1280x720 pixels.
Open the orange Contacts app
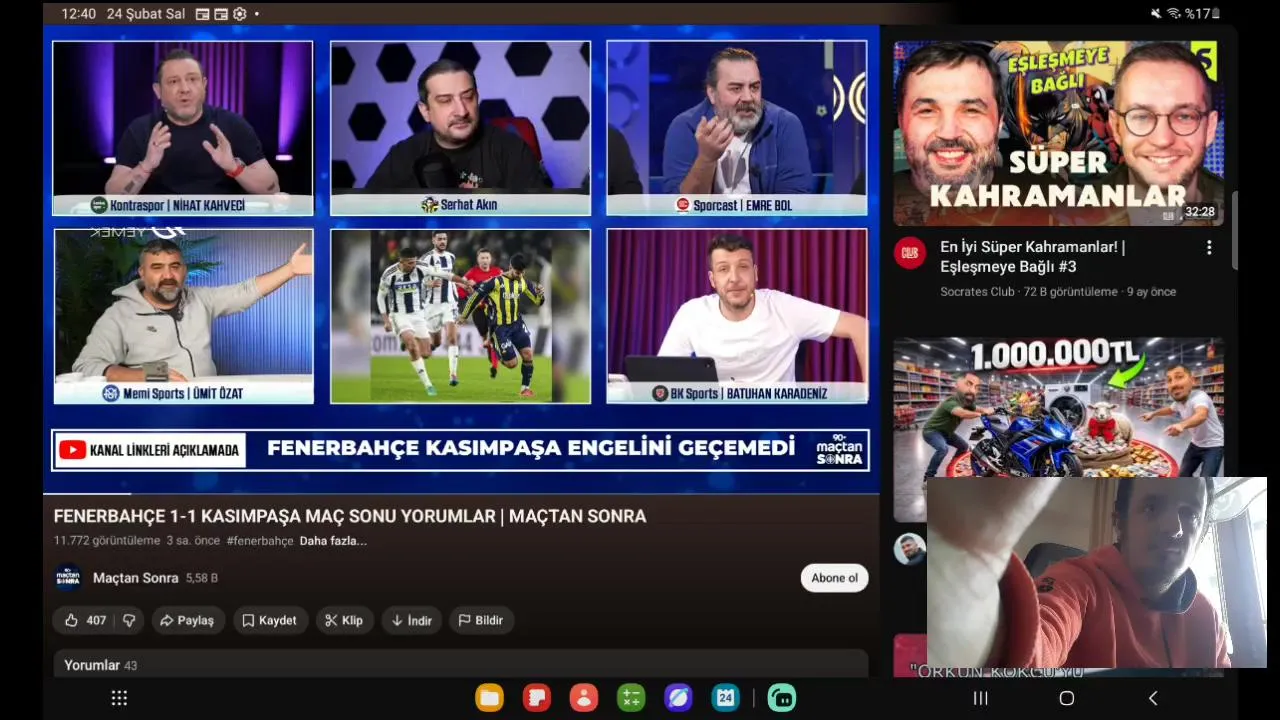[583, 698]
